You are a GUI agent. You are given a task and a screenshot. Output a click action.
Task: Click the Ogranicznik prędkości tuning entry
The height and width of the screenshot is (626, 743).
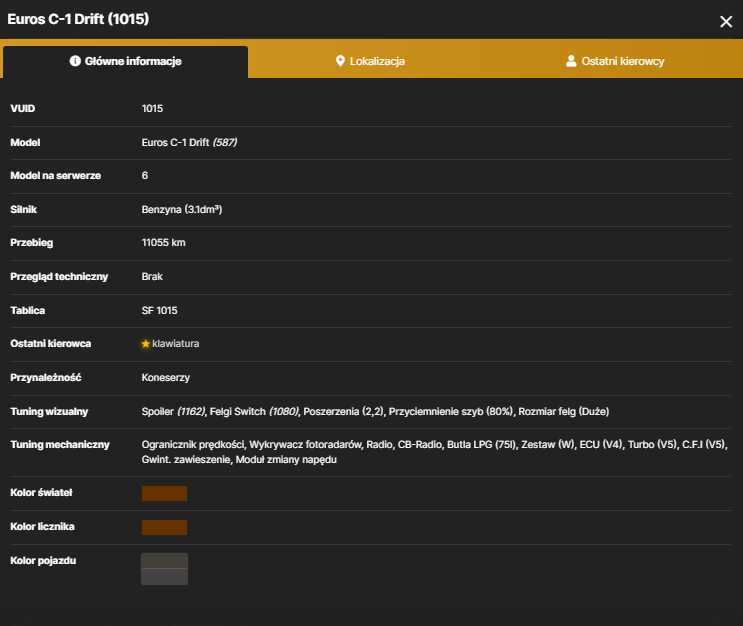tap(193, 445)
